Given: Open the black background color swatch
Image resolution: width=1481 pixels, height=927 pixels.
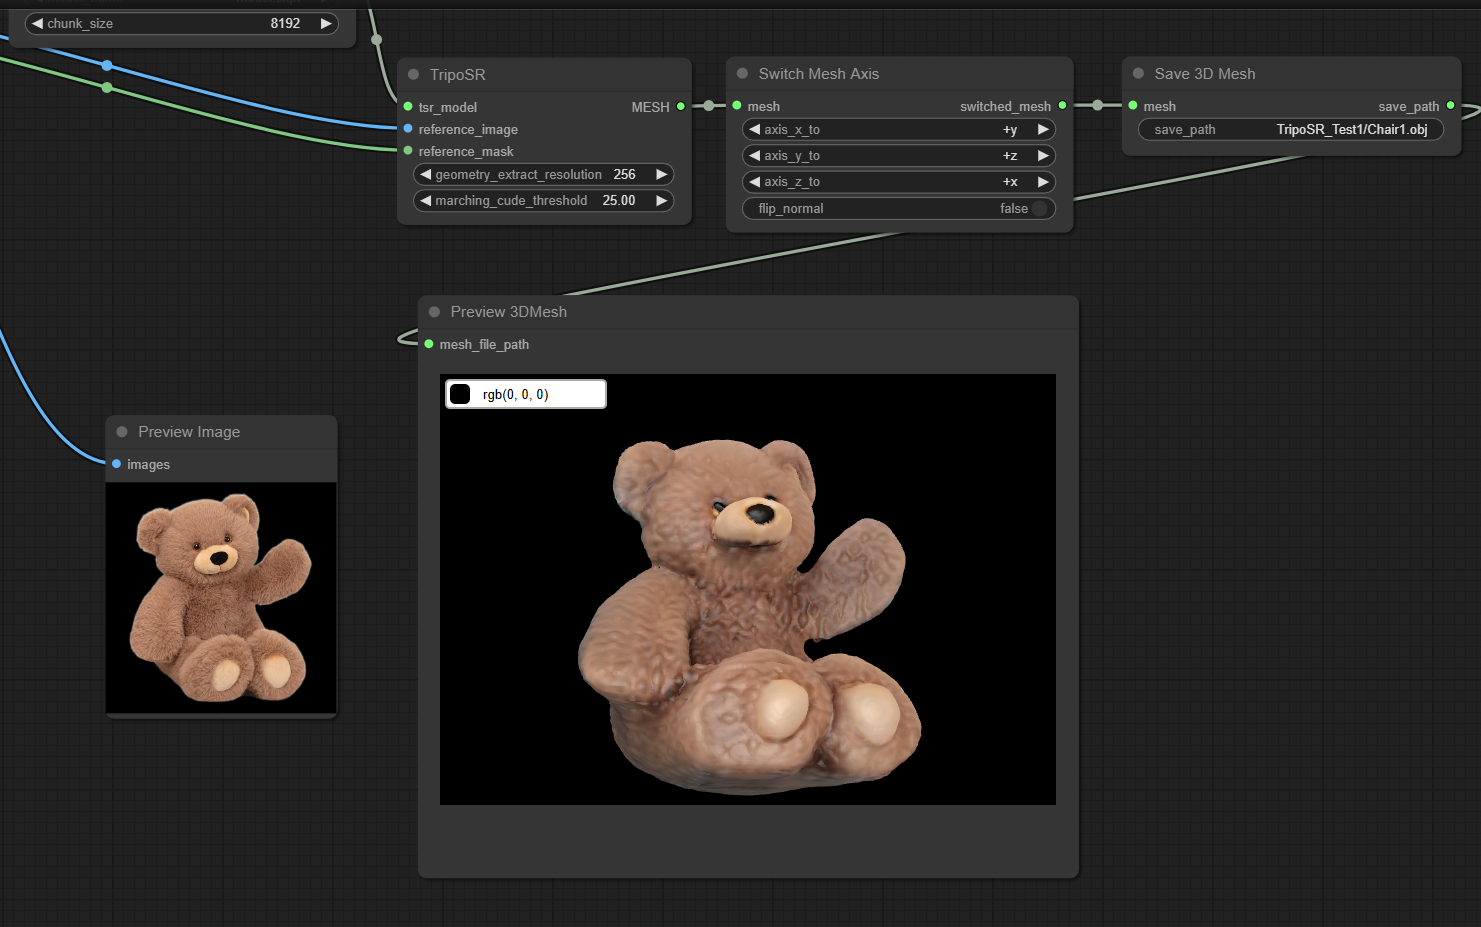Looking at the screenshot, I should pyautogui.click(x=460, y=394).
